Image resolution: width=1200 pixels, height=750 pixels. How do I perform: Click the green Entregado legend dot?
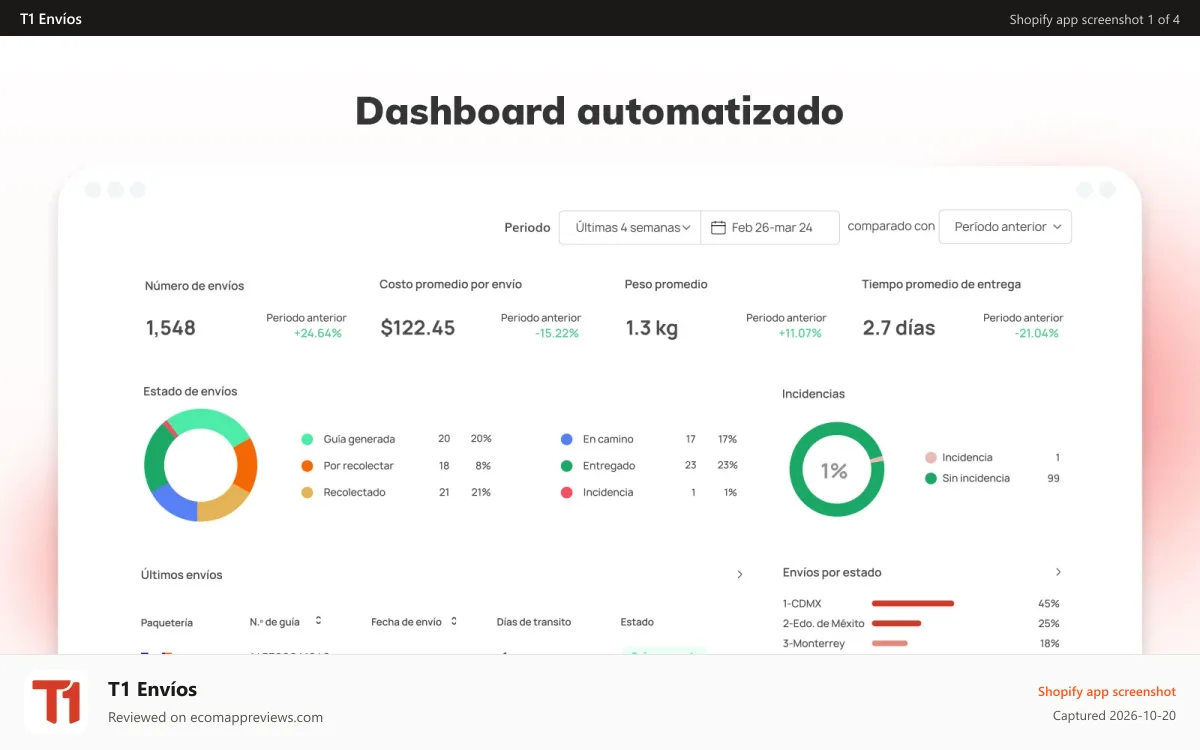(x=567, y=466)
